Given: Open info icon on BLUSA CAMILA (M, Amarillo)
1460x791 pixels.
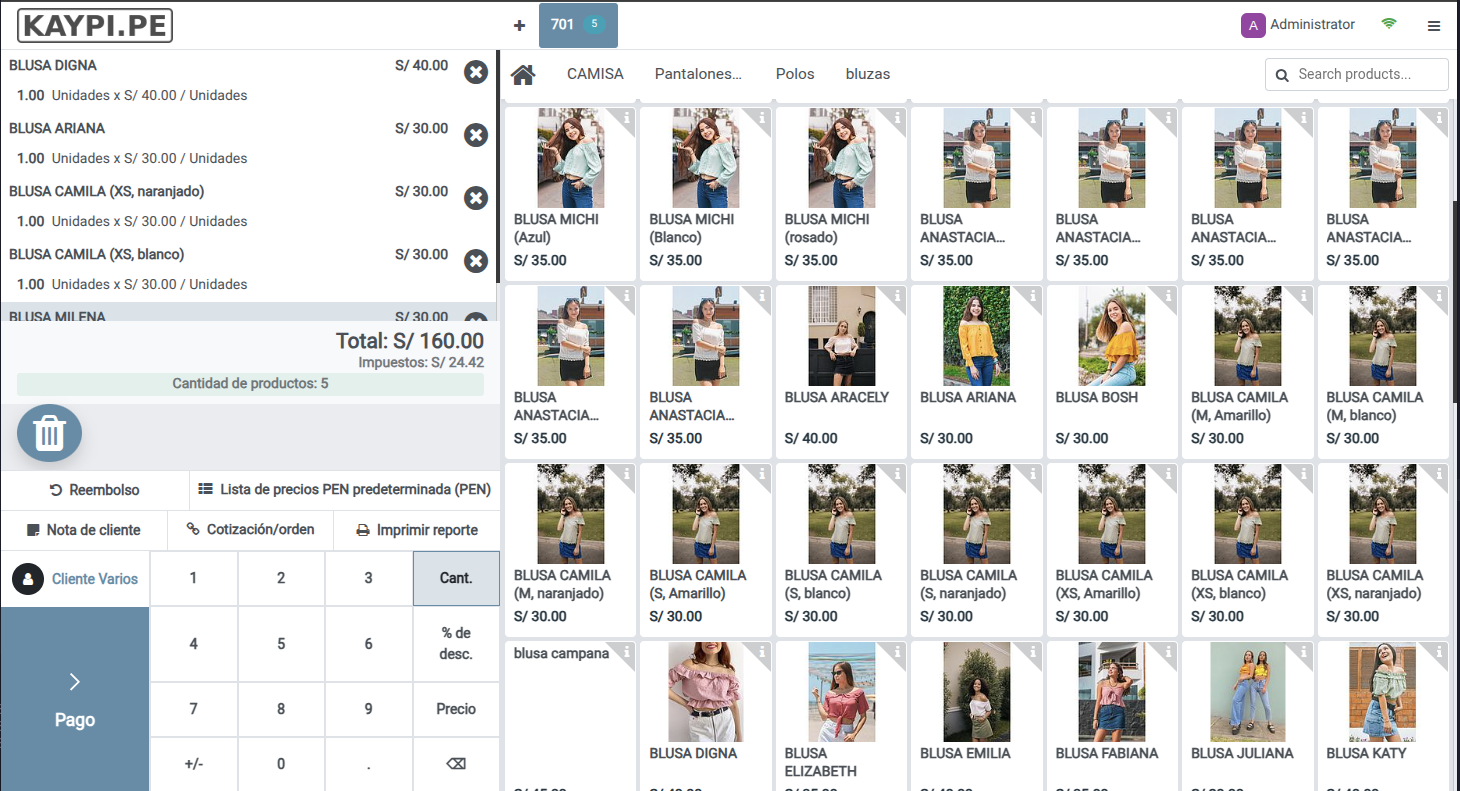Looking at the screenshot, I should (x=1304, y=295).
